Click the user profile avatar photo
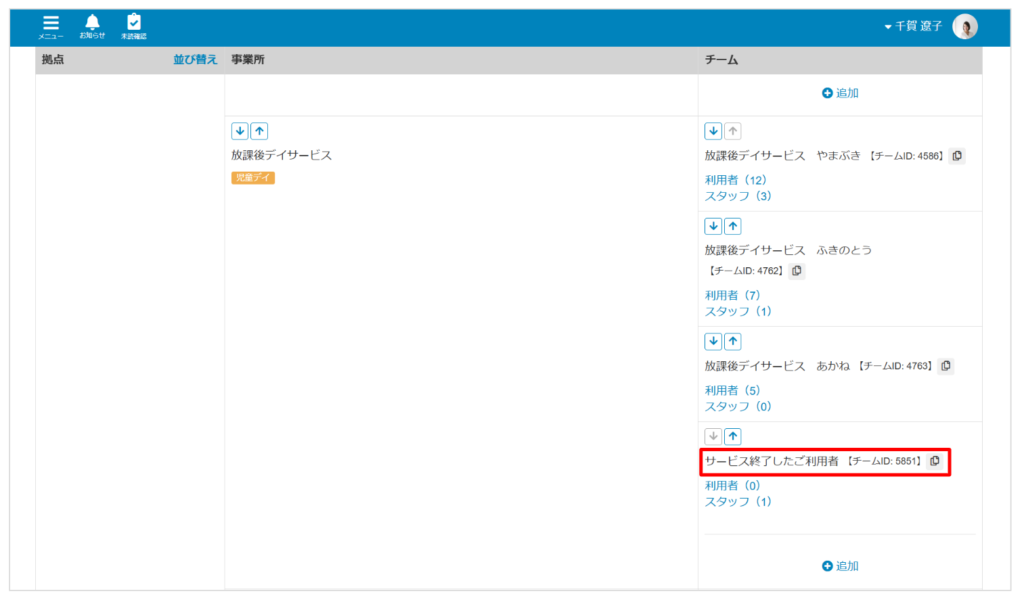The height and width of the screenshot is (600, 1024). tap(965, 27)
